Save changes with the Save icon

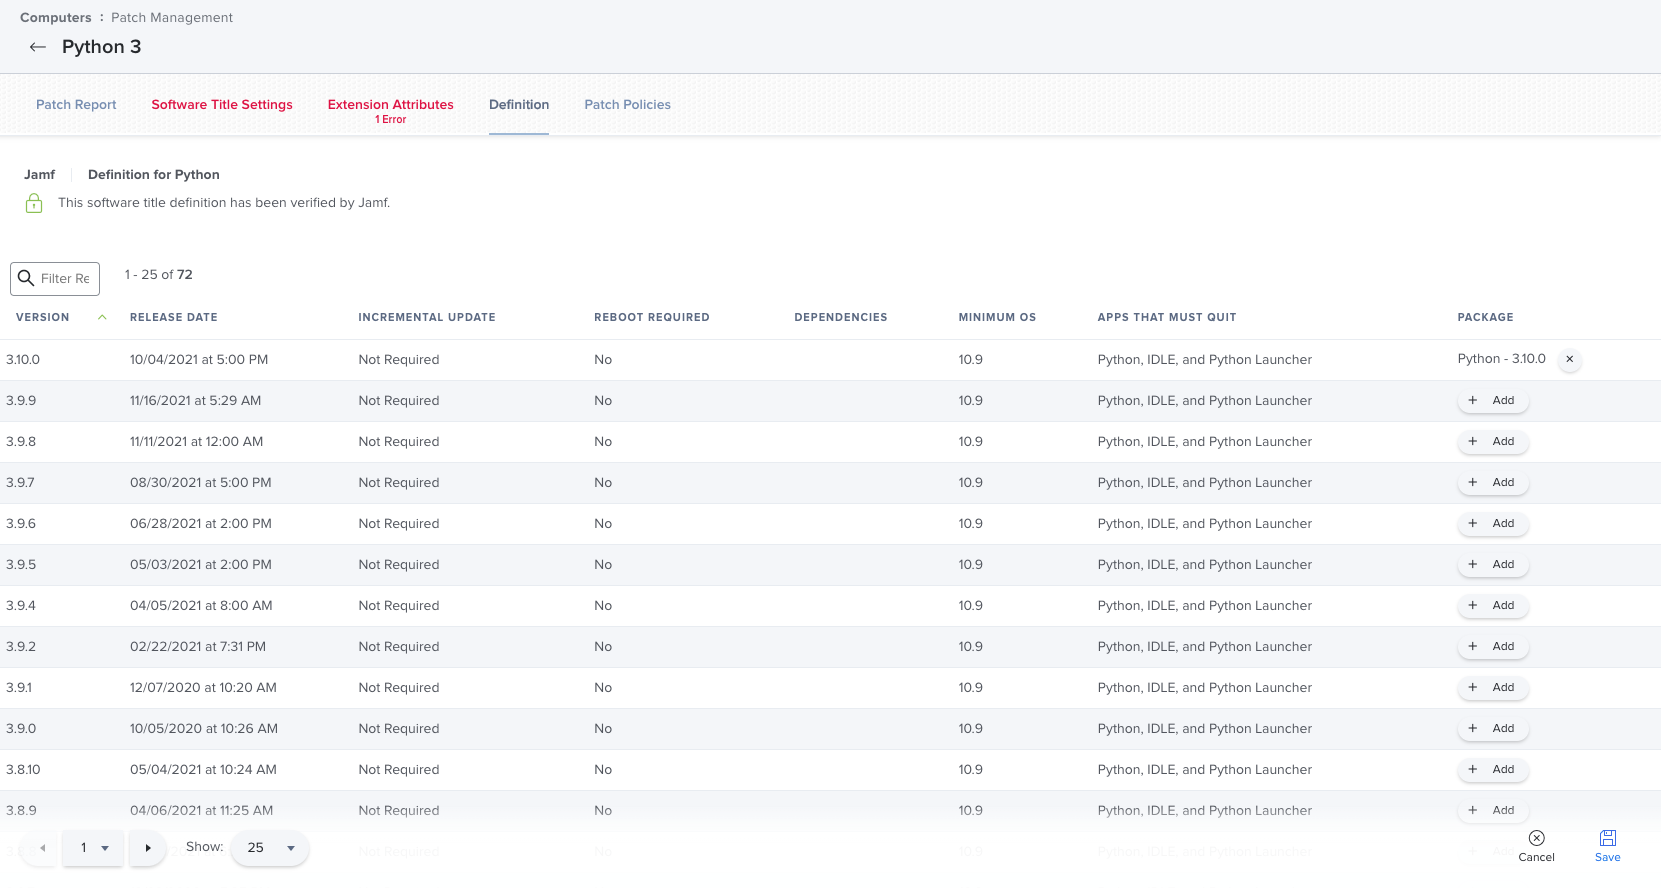1607,846
